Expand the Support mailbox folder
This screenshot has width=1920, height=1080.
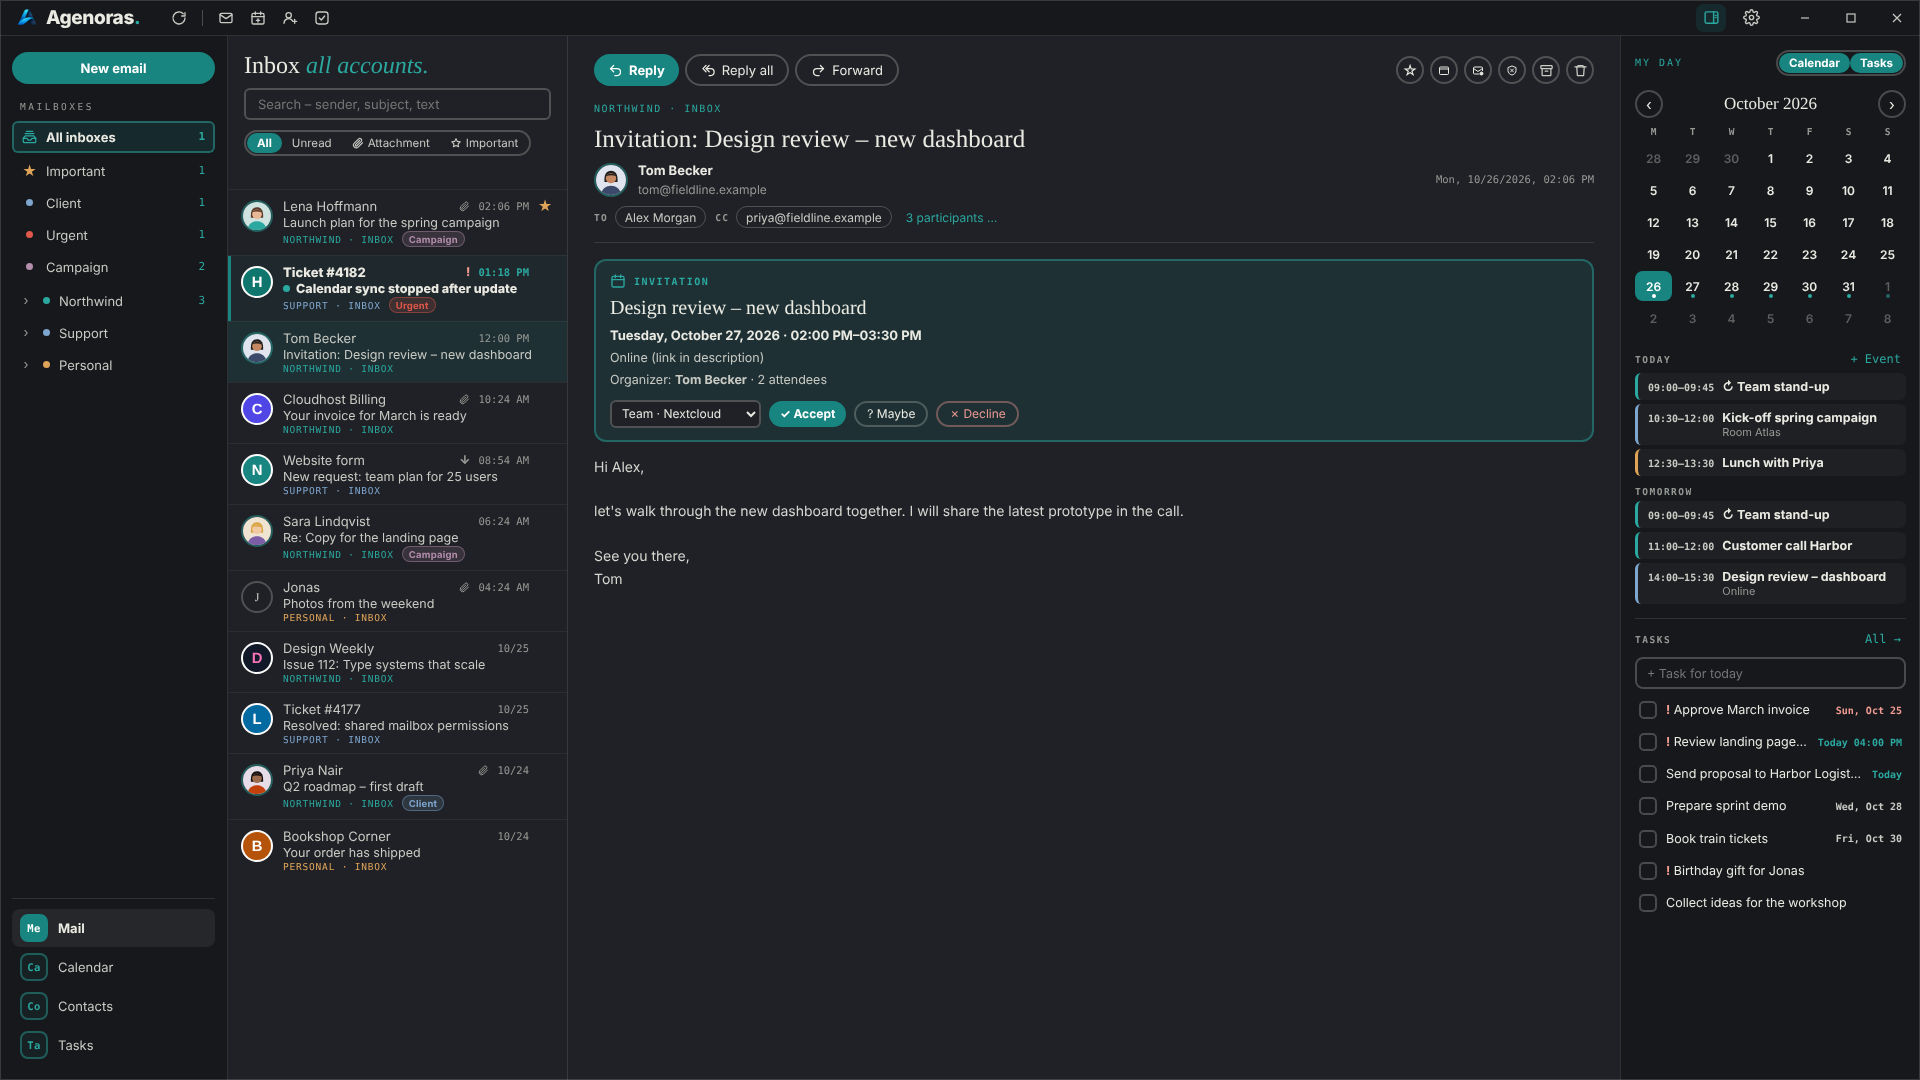26,333
